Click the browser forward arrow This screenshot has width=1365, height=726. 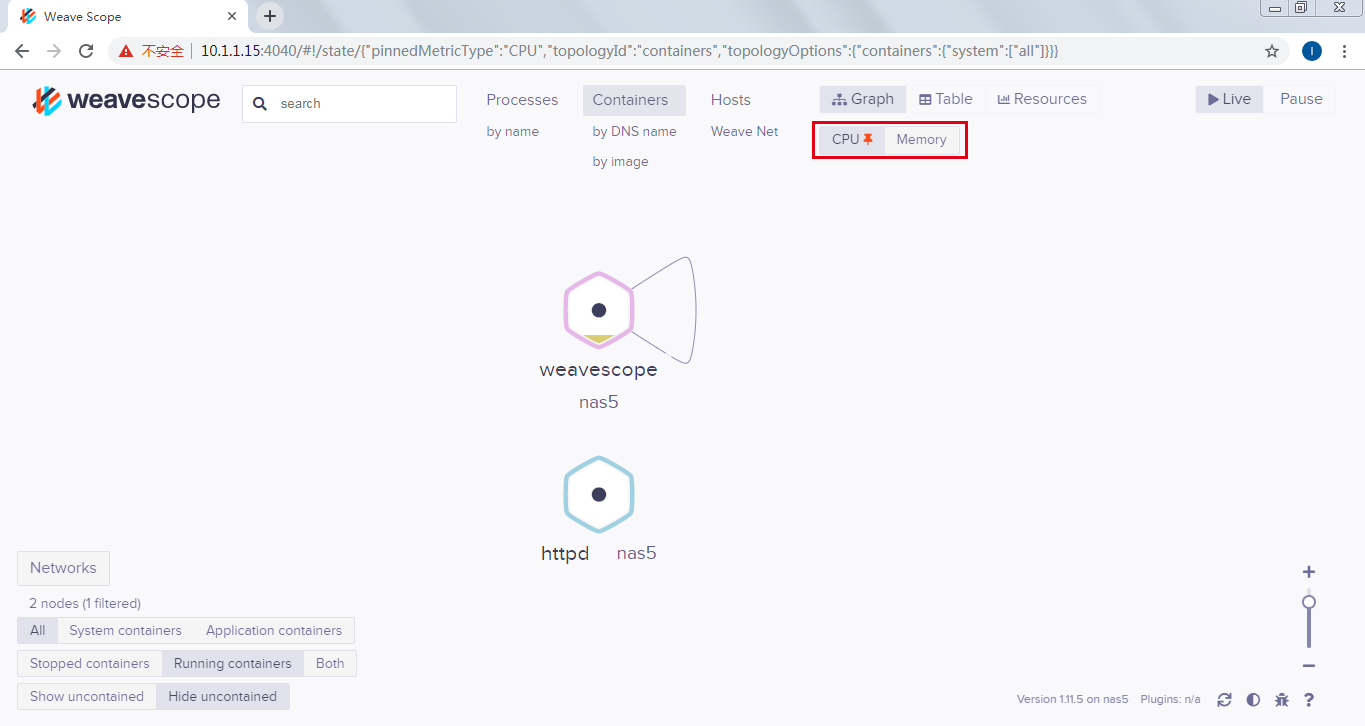coord(54,51)
